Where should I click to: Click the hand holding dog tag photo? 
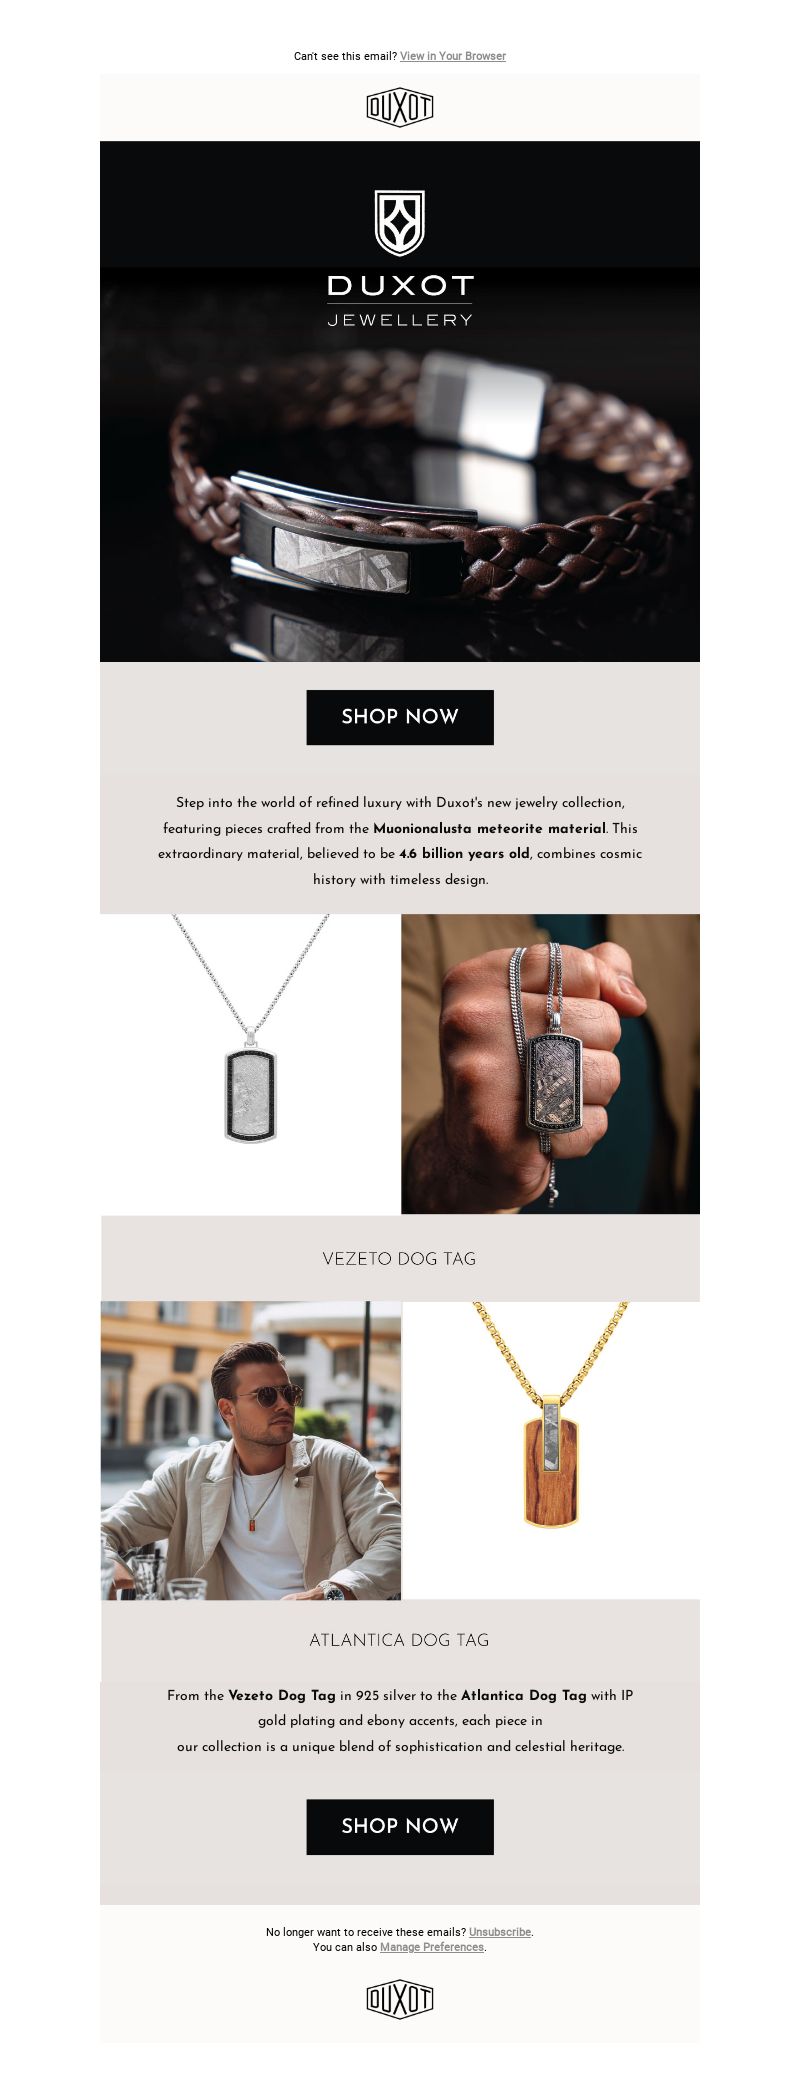coord(550,1064)
